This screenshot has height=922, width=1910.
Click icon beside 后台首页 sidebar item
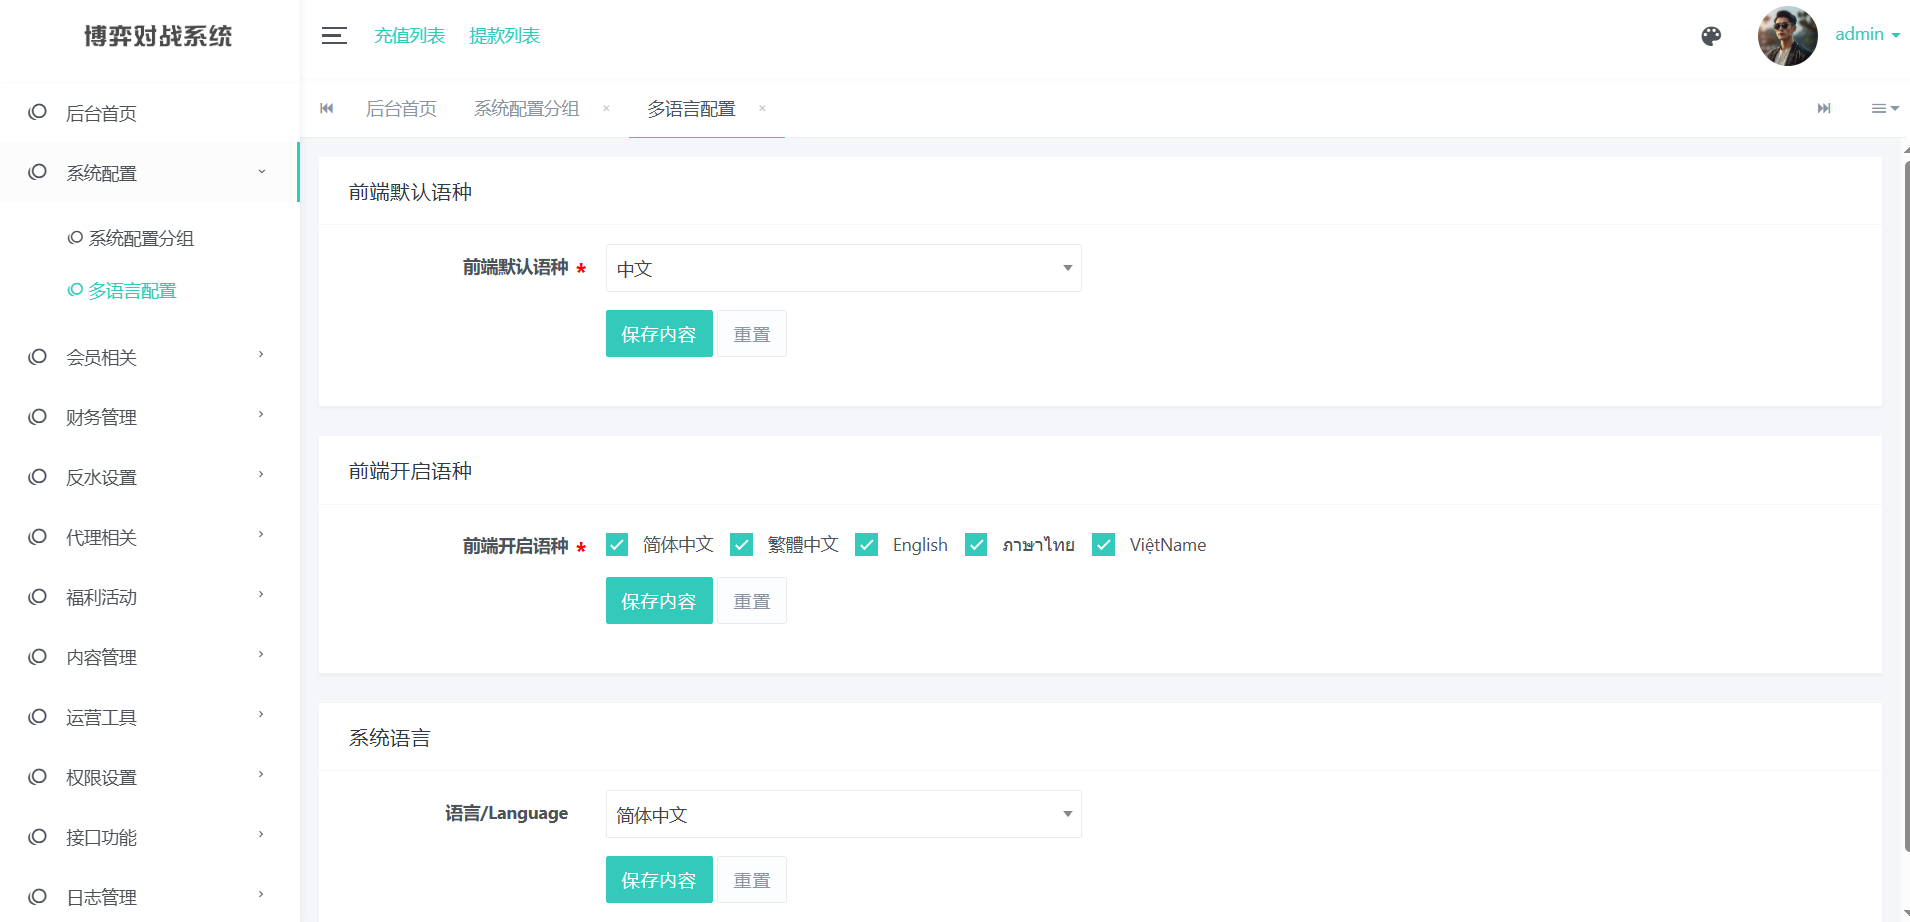pyautogui.click(x=38, y=112)
